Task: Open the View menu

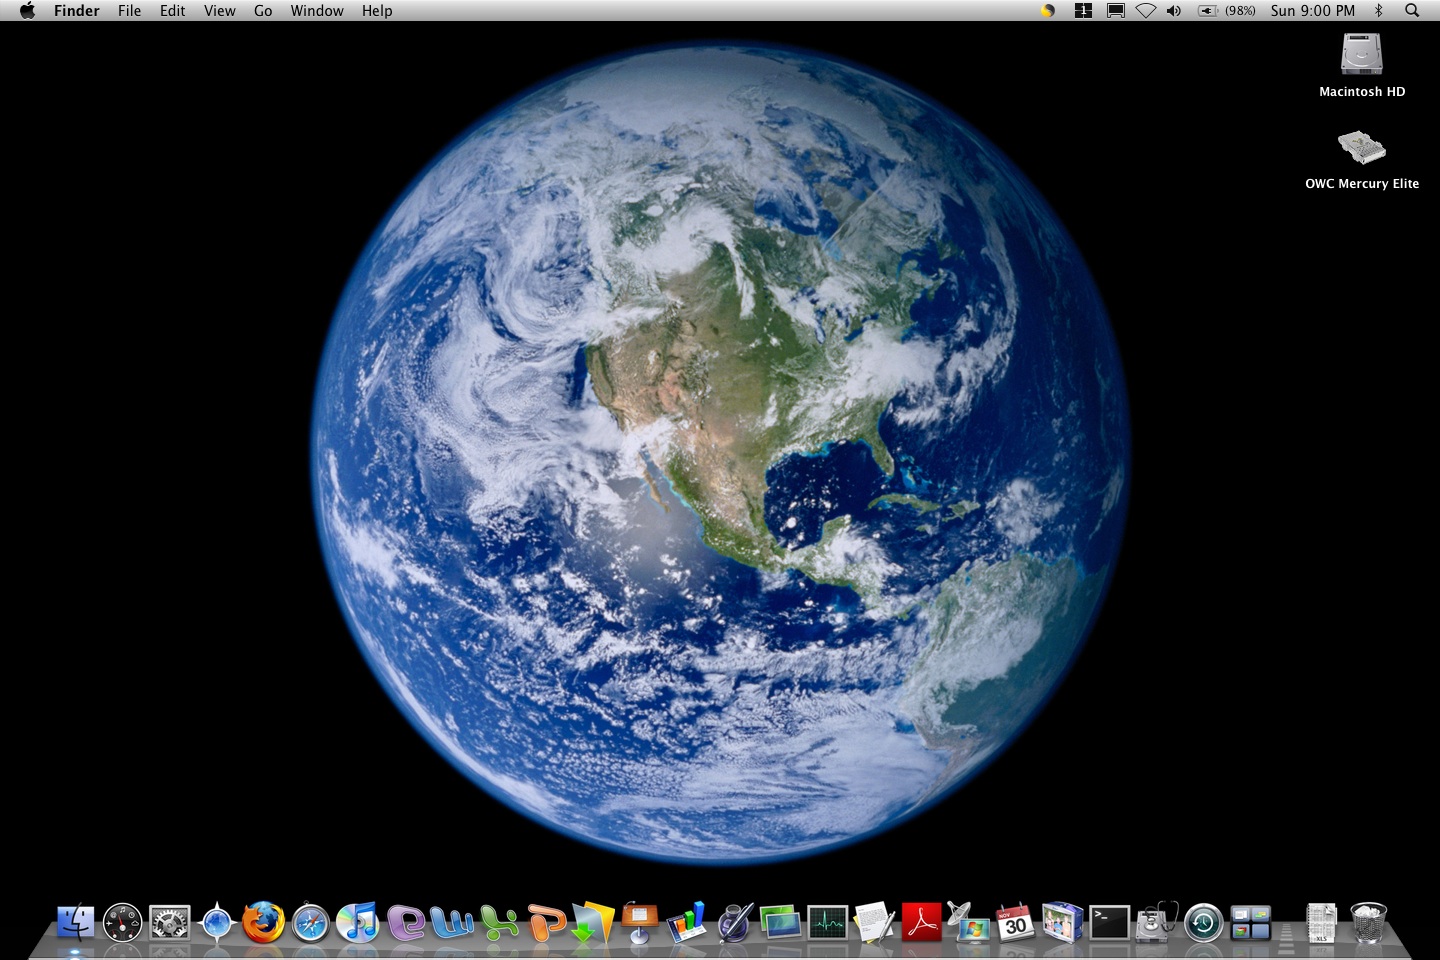Action: (219, 11)
